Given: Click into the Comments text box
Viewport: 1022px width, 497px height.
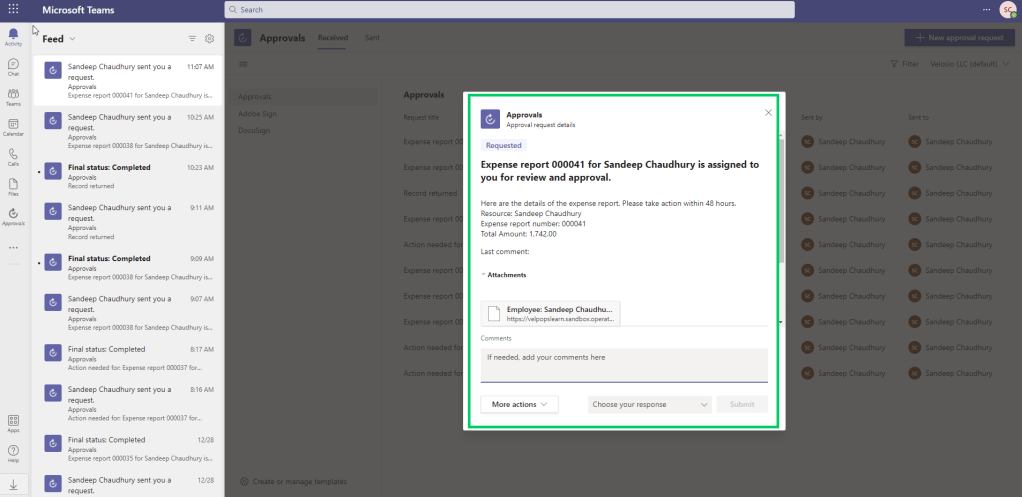Looking at the screenshot, I should point(623,364).
